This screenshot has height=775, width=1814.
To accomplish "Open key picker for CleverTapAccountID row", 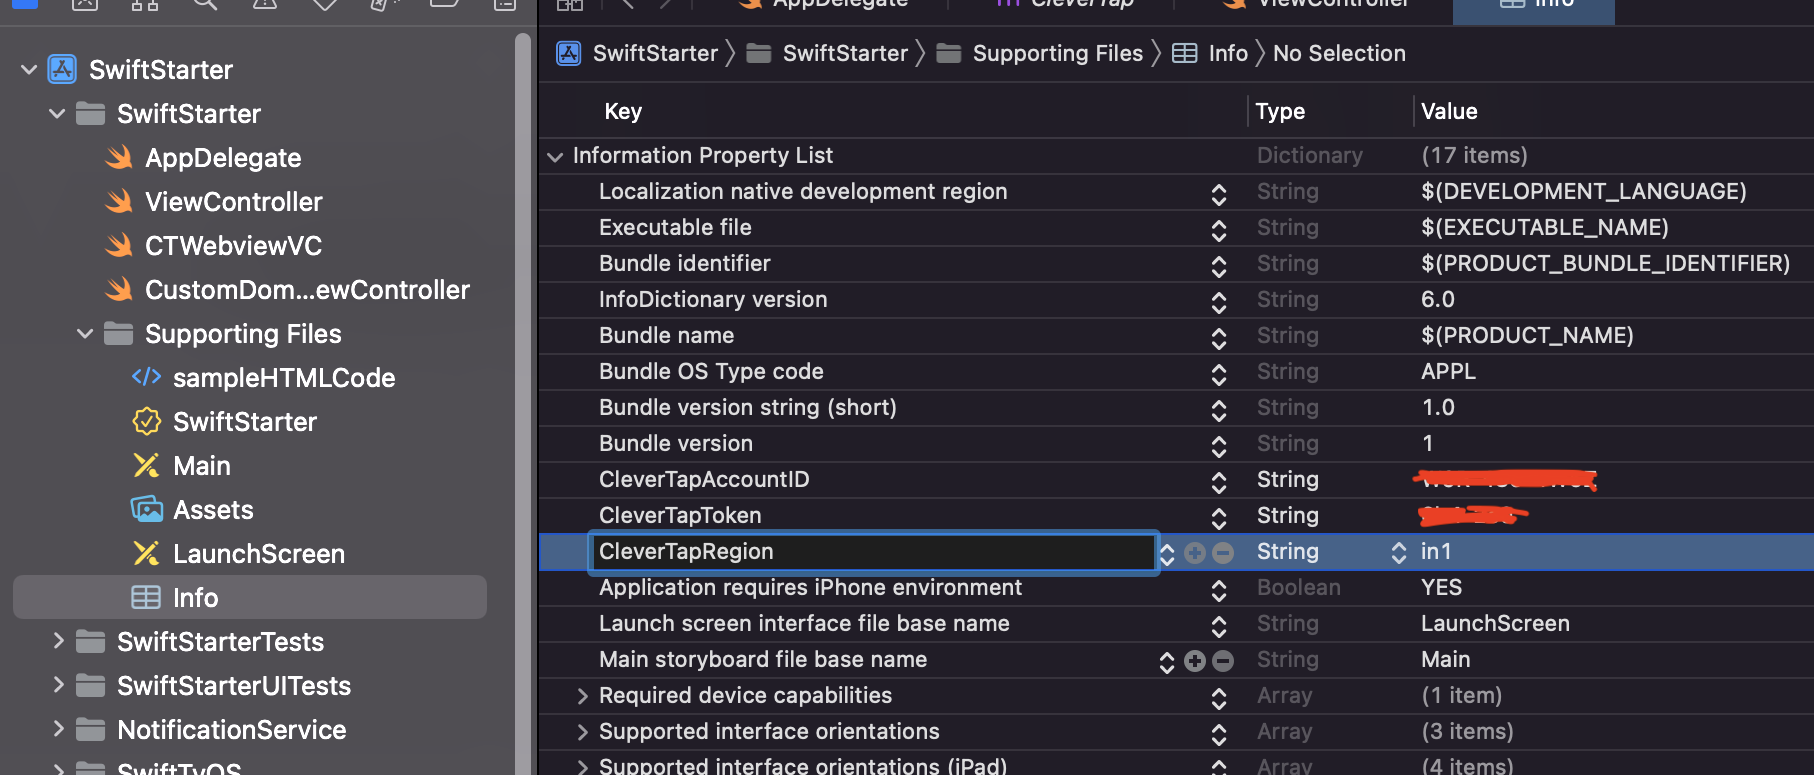I will point(1219,481).
